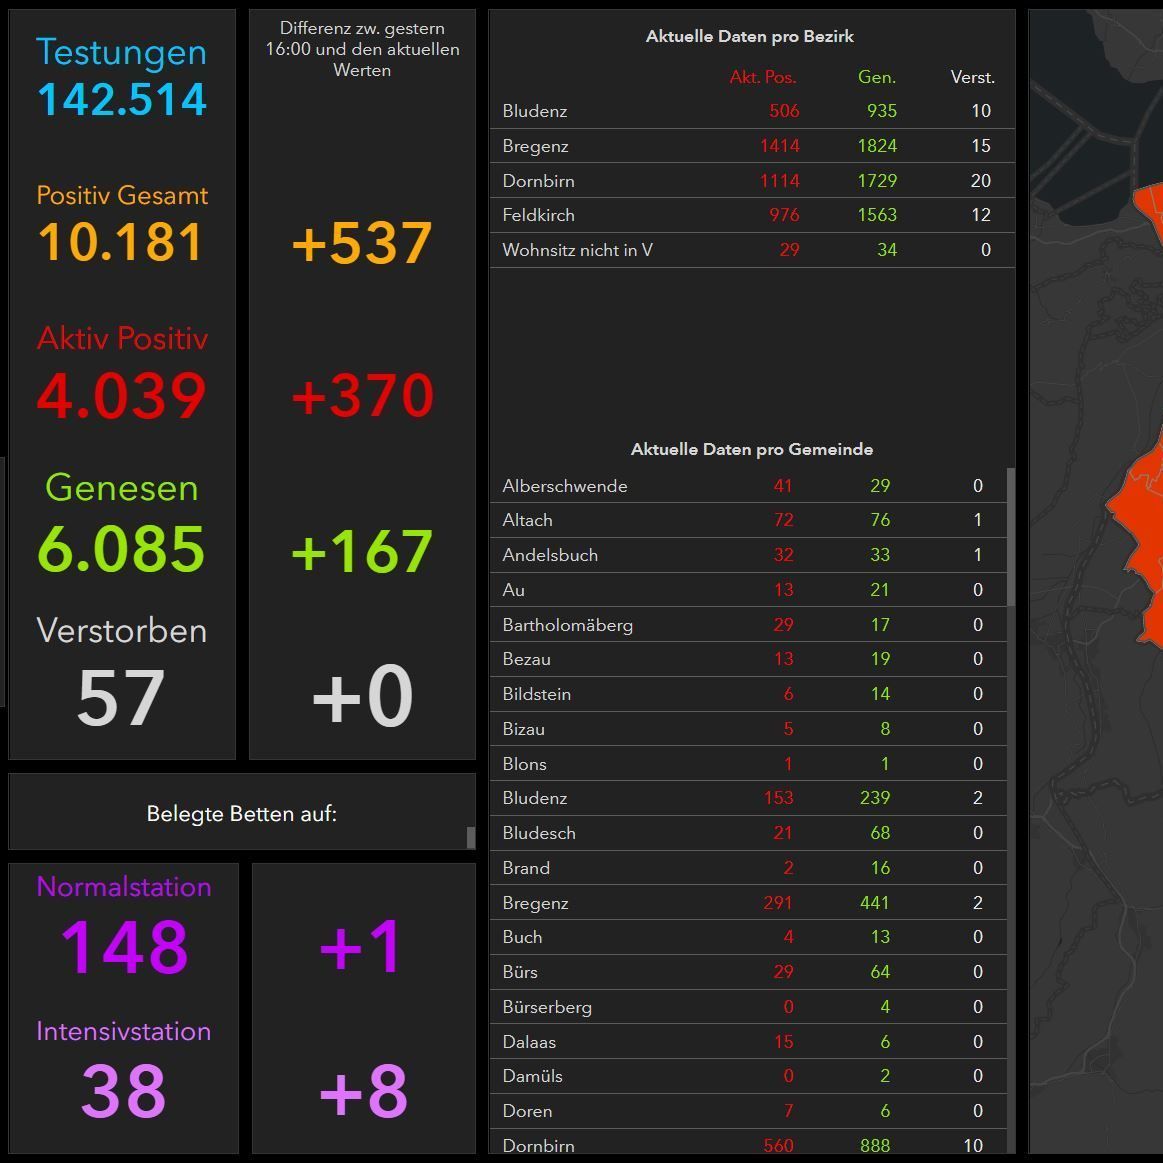Pick the Bludesch municipality row
Viewport: 1163px width, 1163px height.
tap(748, 833)
